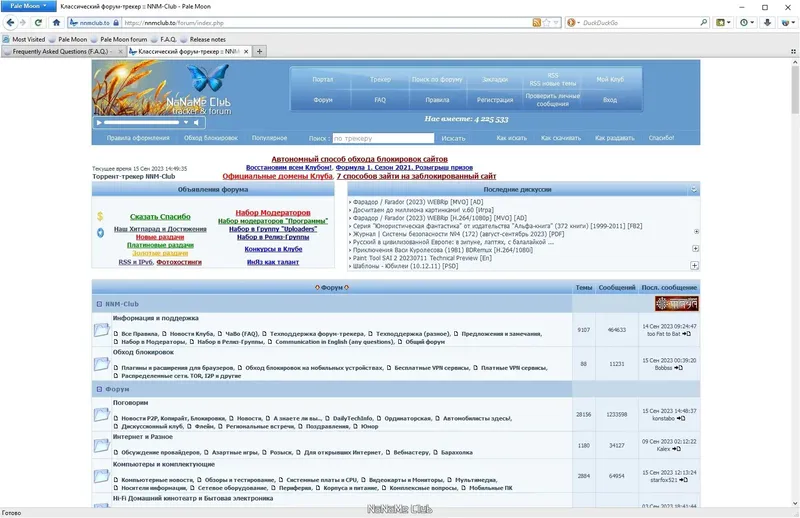The width and height of the screenshot is (800, 518).
Task: Jump to last post by starfox521 icon
Action: pos(684,480)
